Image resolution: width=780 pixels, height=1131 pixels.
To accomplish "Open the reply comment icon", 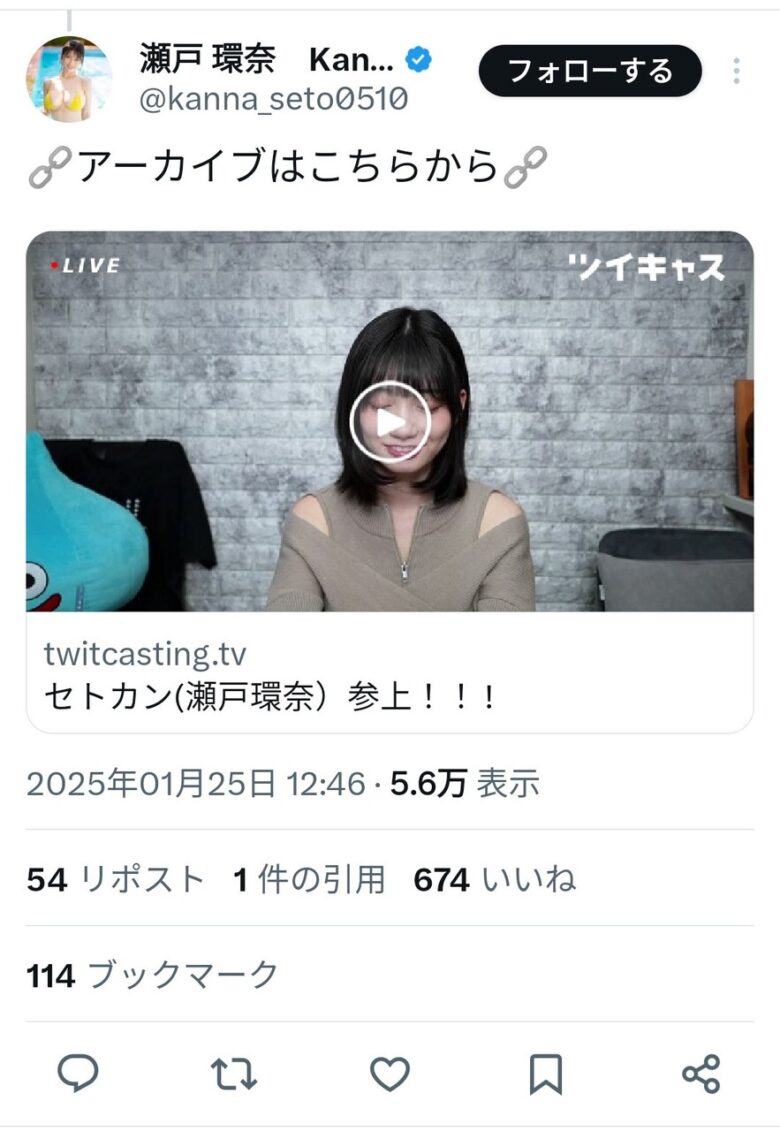I will (x=78, y=1073).
